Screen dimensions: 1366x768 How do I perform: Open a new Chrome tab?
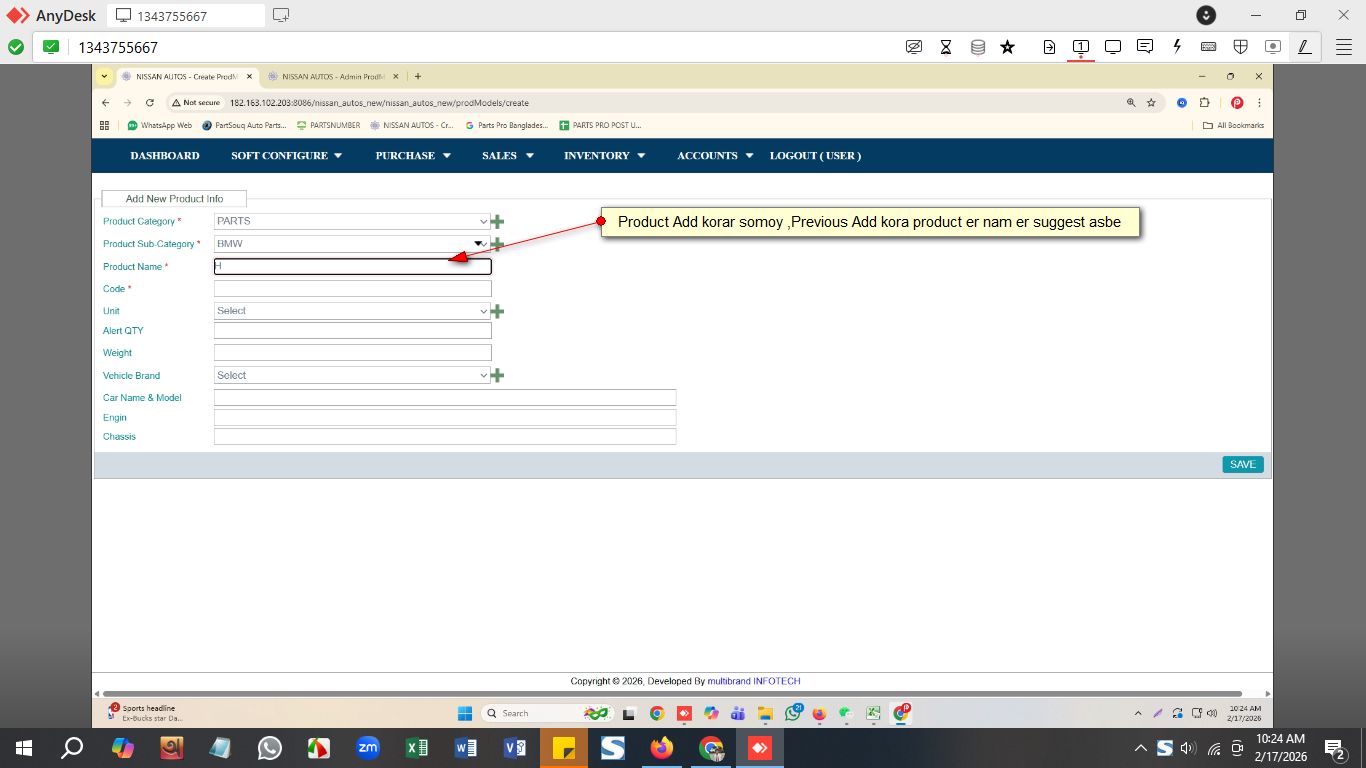(x=418, y=76)
